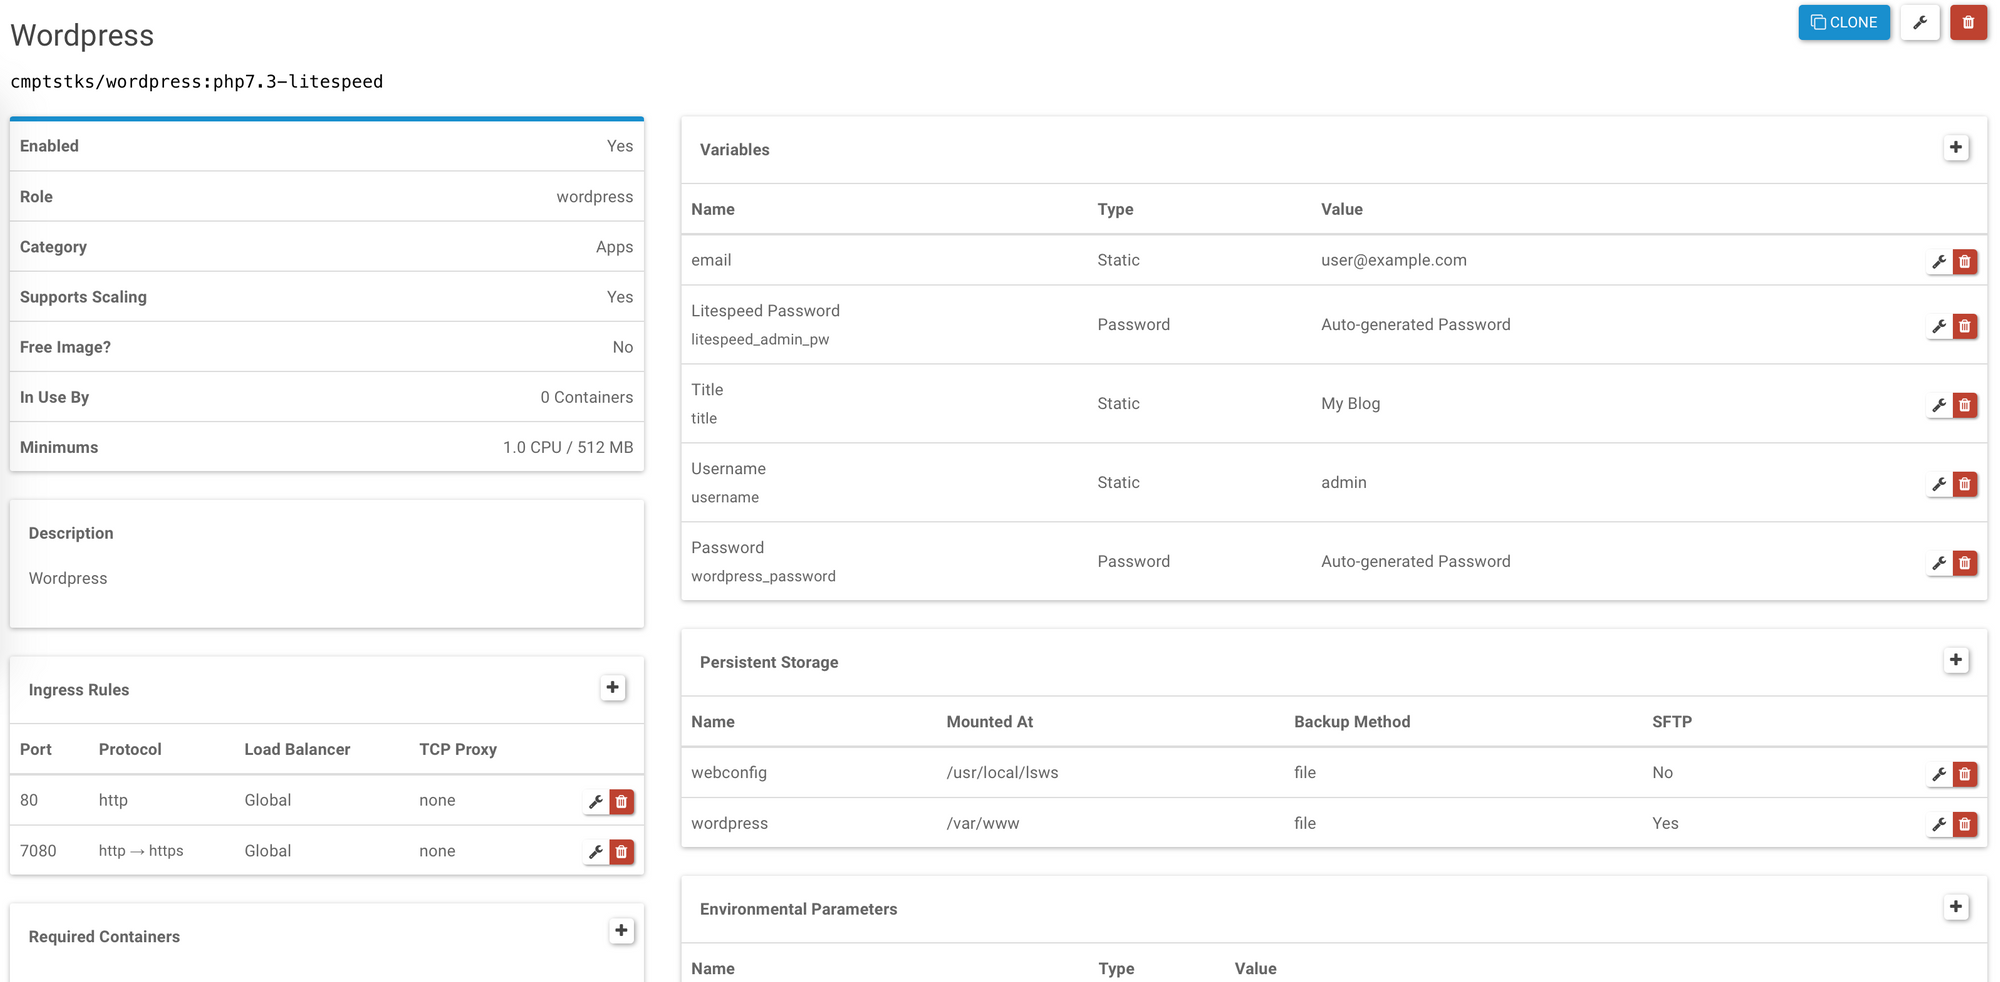Viewport: 2000px width, 982px height.
Task: Click the 'TCP Proxy' column header
Action: click(458, 749)
